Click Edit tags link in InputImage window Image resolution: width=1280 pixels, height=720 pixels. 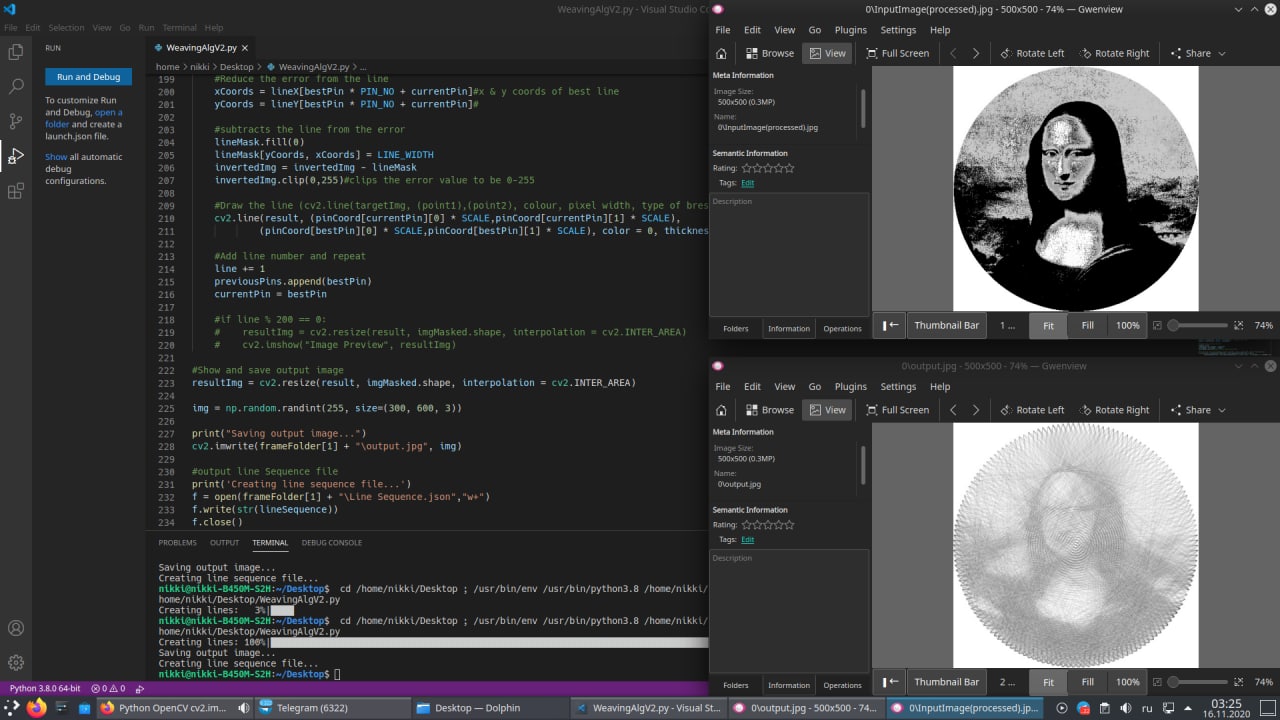[748, 183]
